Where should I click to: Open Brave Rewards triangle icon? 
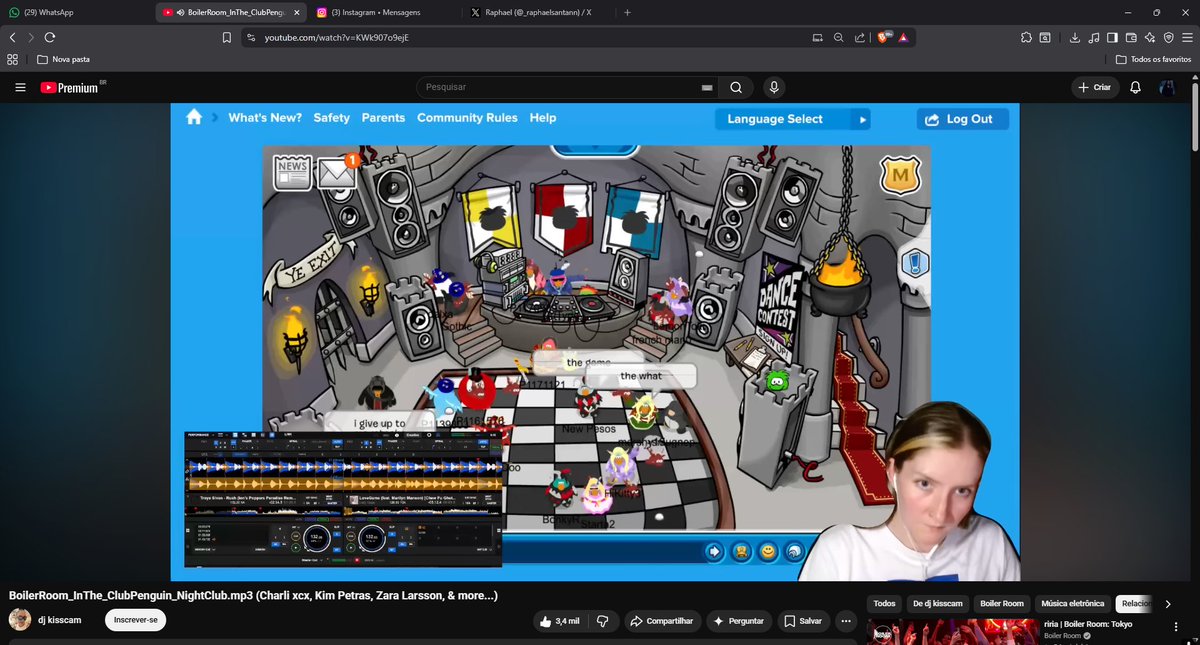[x=903, y=37]
